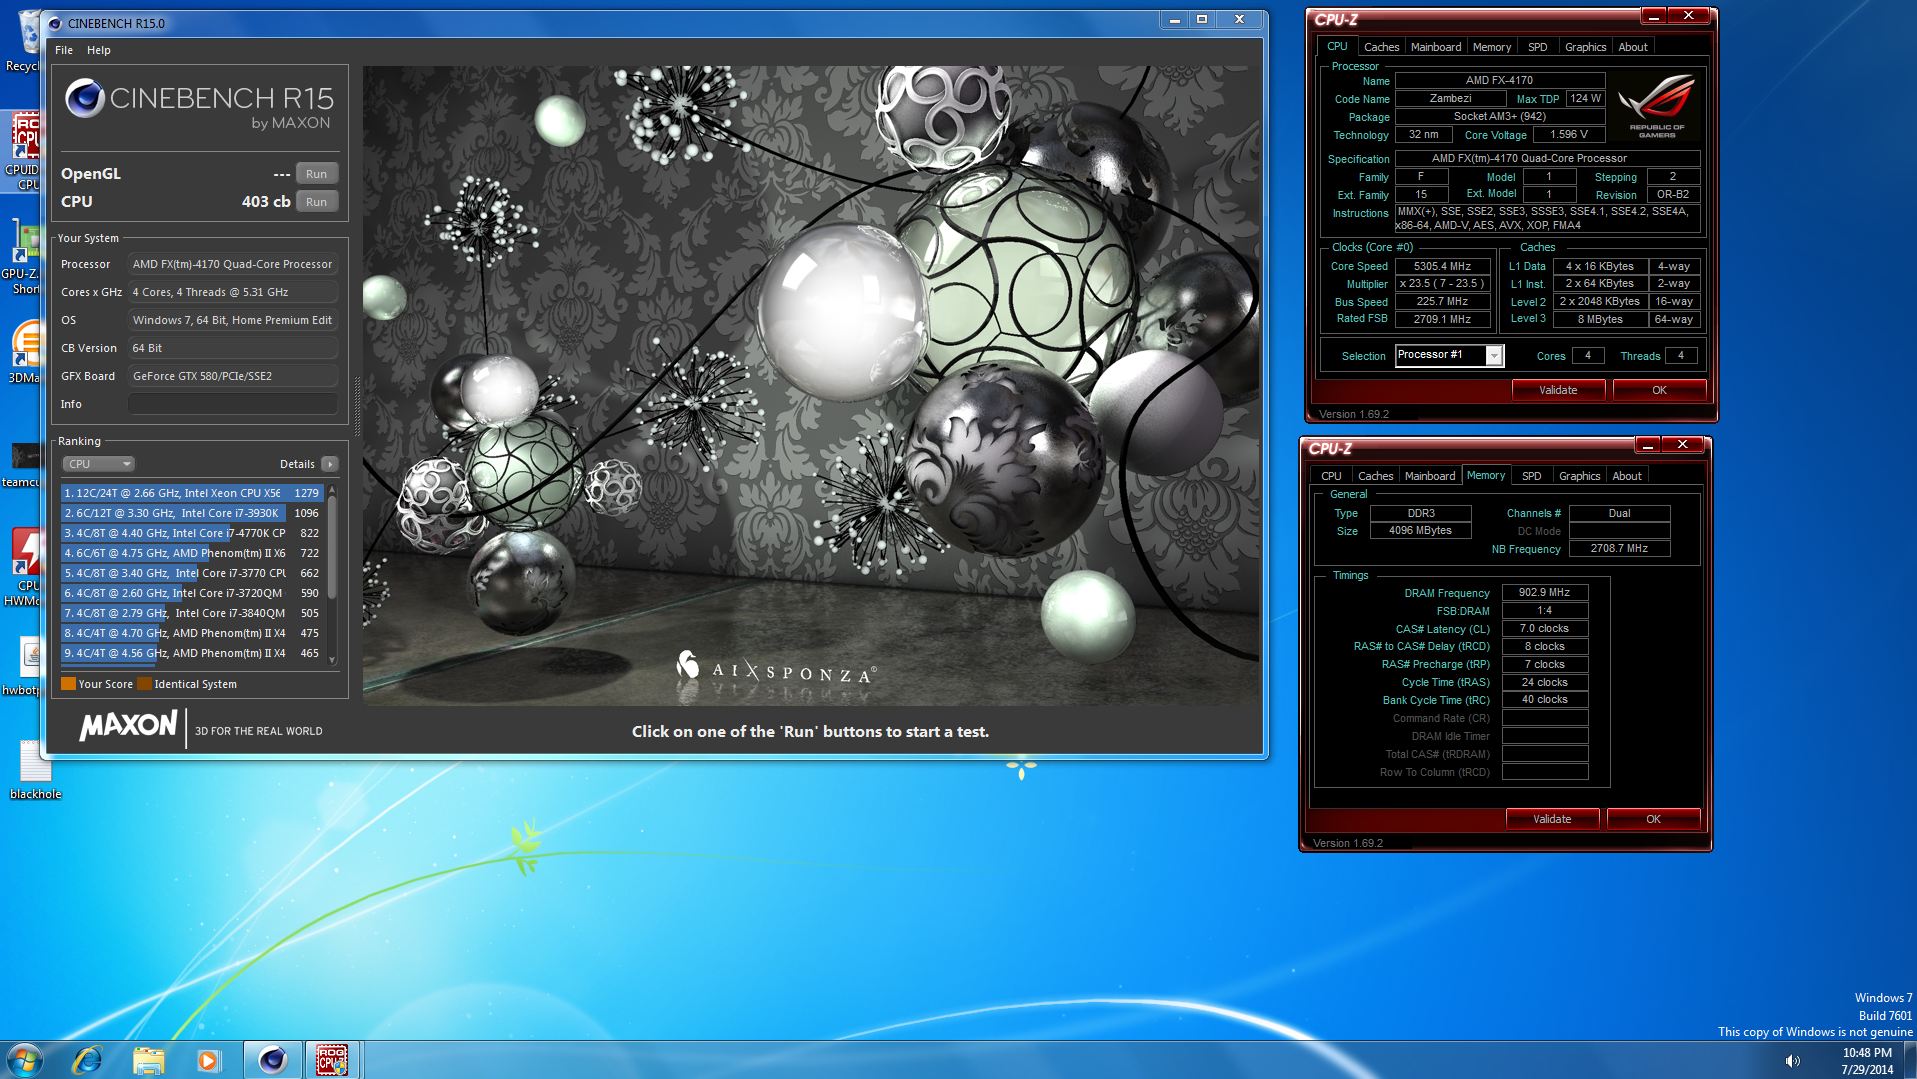This screenshot has height=1079, width=1917.
Task: Switch to SPD tab in top CPU-Z window
Action: [1537, 47]
